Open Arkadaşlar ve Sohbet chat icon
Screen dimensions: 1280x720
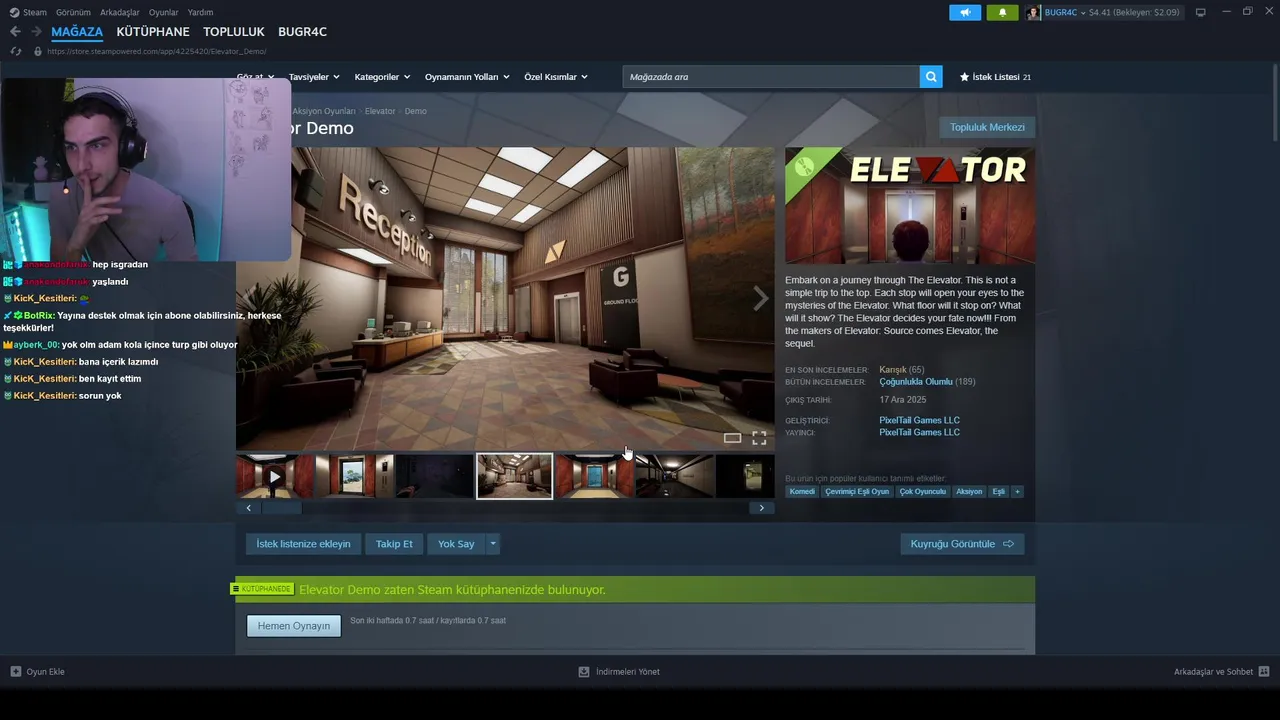click(x=1264, y=672)
